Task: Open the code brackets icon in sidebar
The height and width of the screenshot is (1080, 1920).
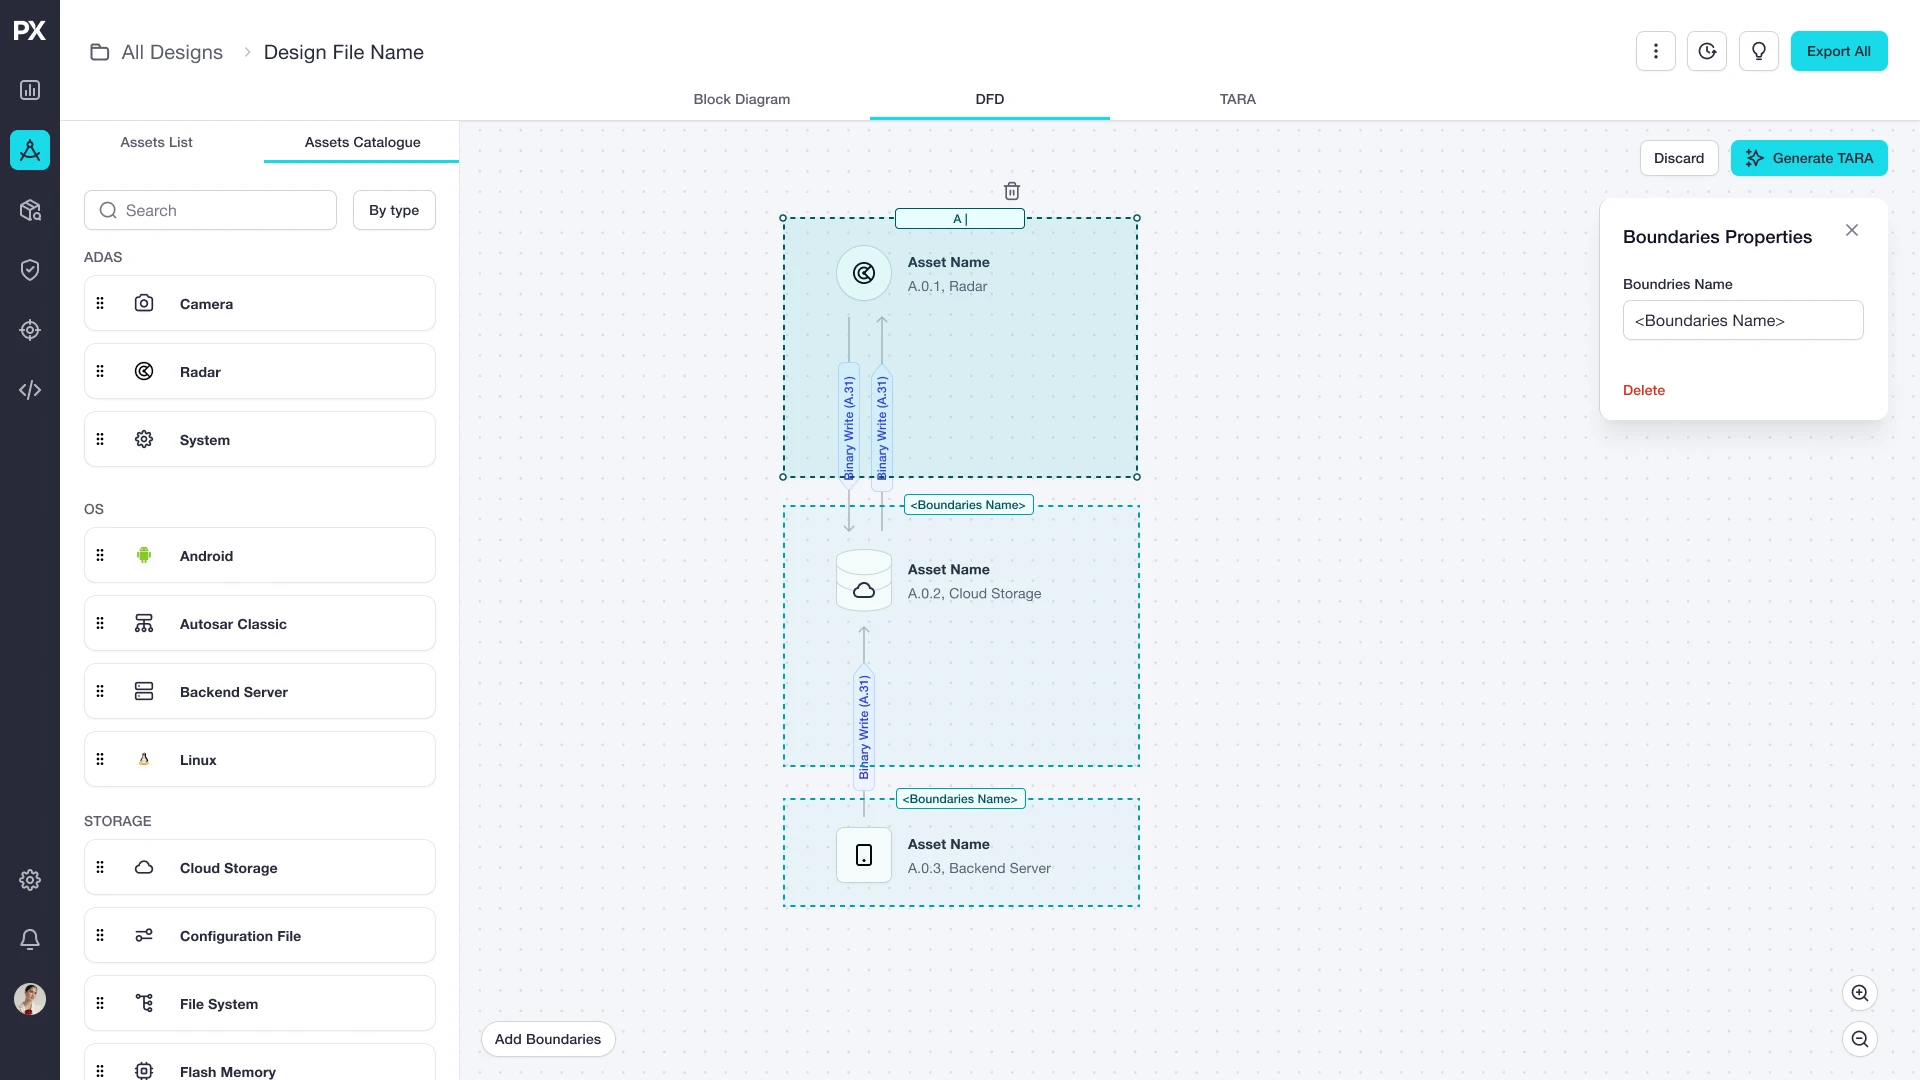Action: [x=30, y=390]
